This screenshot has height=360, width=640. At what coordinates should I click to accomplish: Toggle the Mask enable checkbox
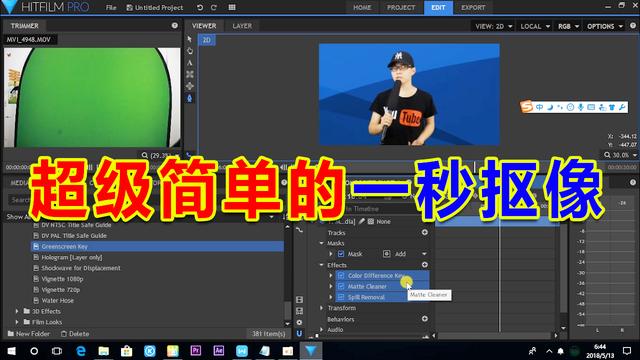(341, 254)
